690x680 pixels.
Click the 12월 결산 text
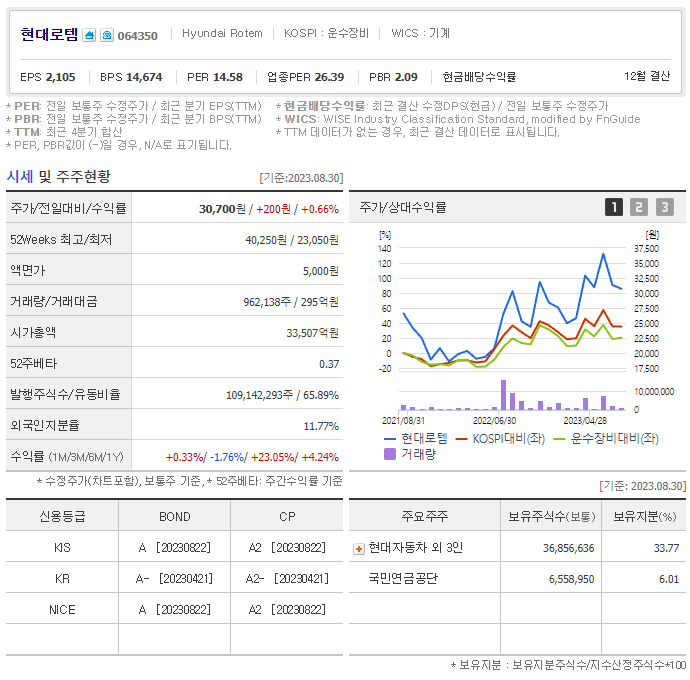(x=647, y=76)
